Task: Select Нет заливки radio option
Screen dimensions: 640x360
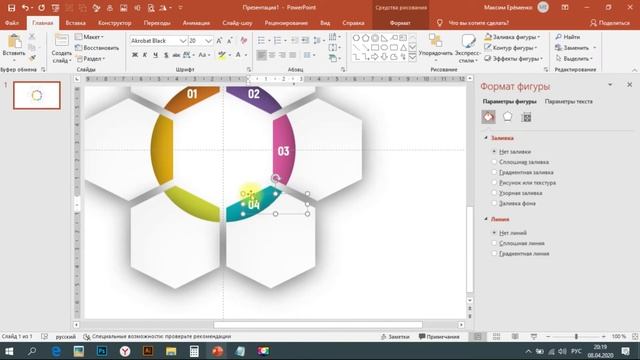Action: (494, 151)
